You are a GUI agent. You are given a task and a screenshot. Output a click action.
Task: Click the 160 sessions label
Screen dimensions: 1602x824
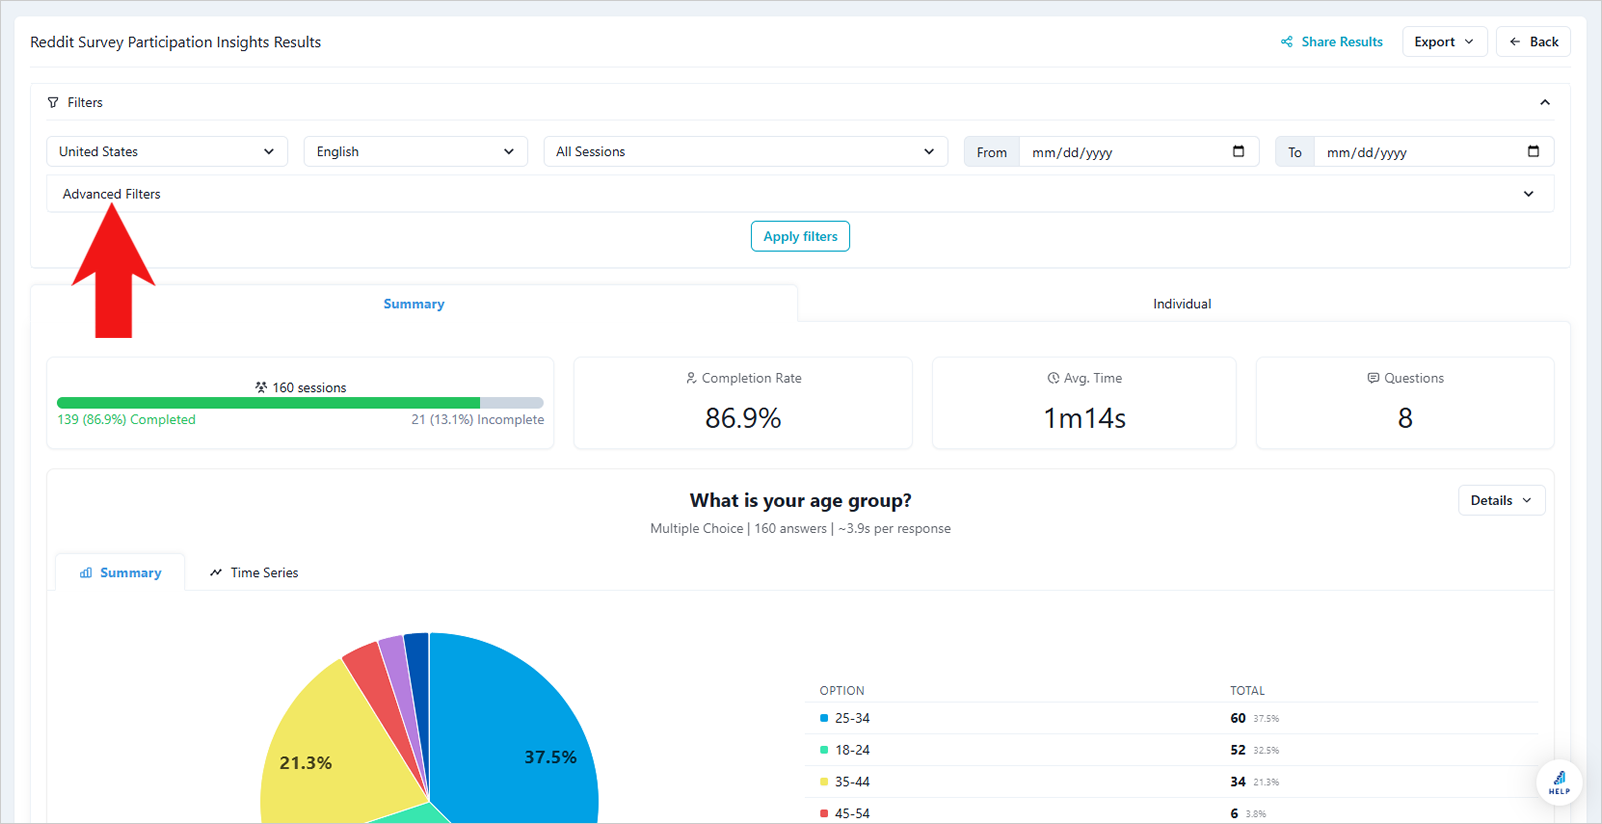tap(309, 388)
